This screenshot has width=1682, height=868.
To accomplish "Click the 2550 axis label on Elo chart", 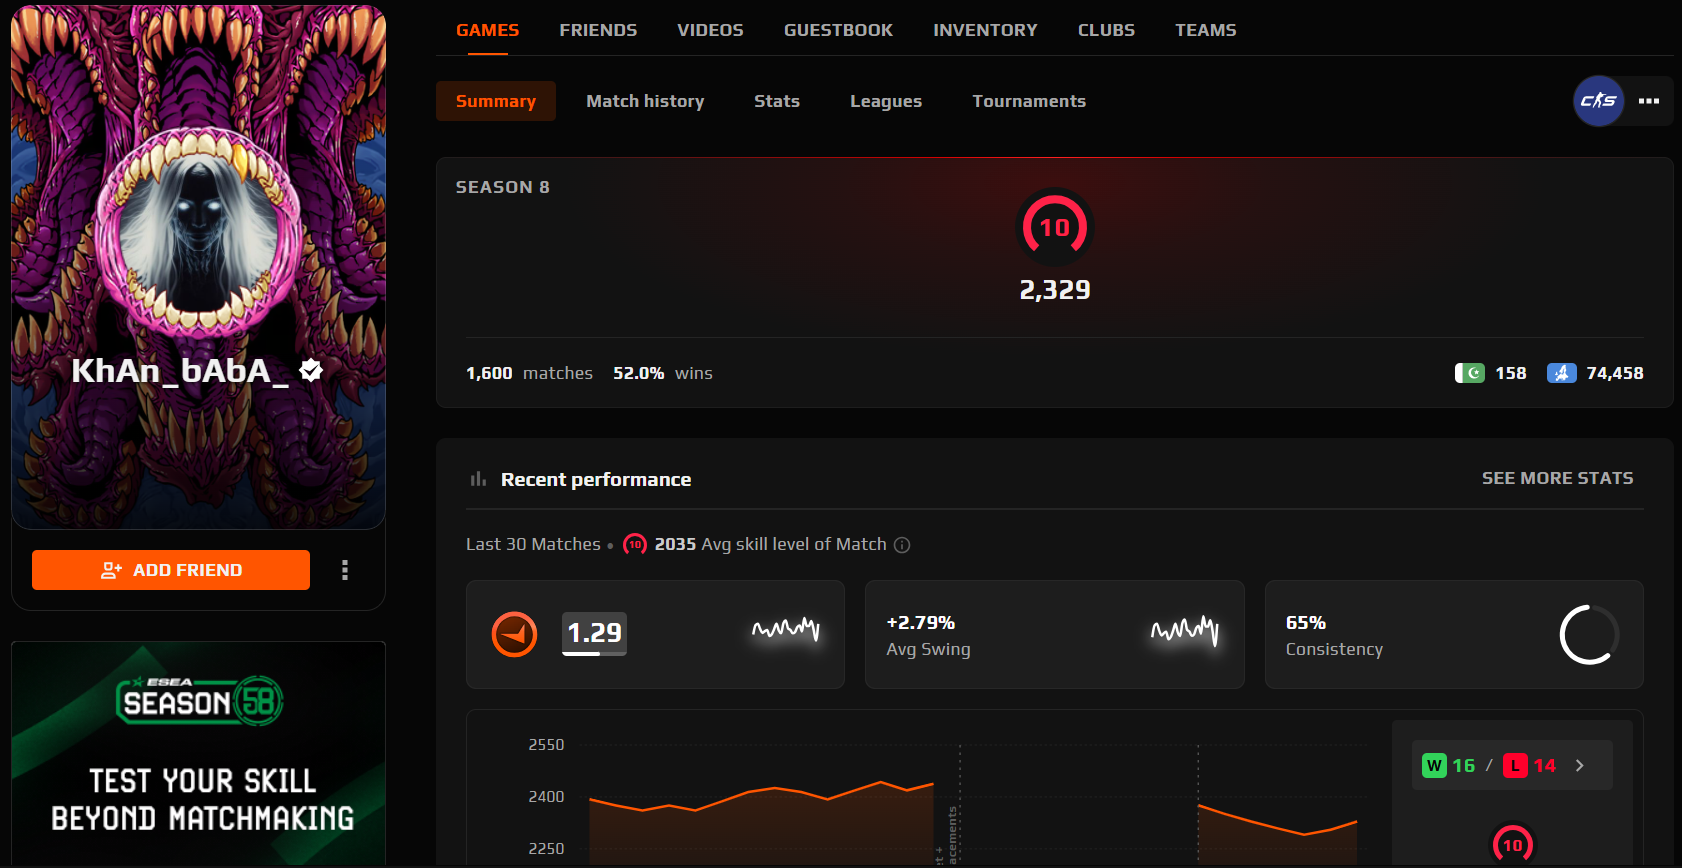I will (546, 745).
